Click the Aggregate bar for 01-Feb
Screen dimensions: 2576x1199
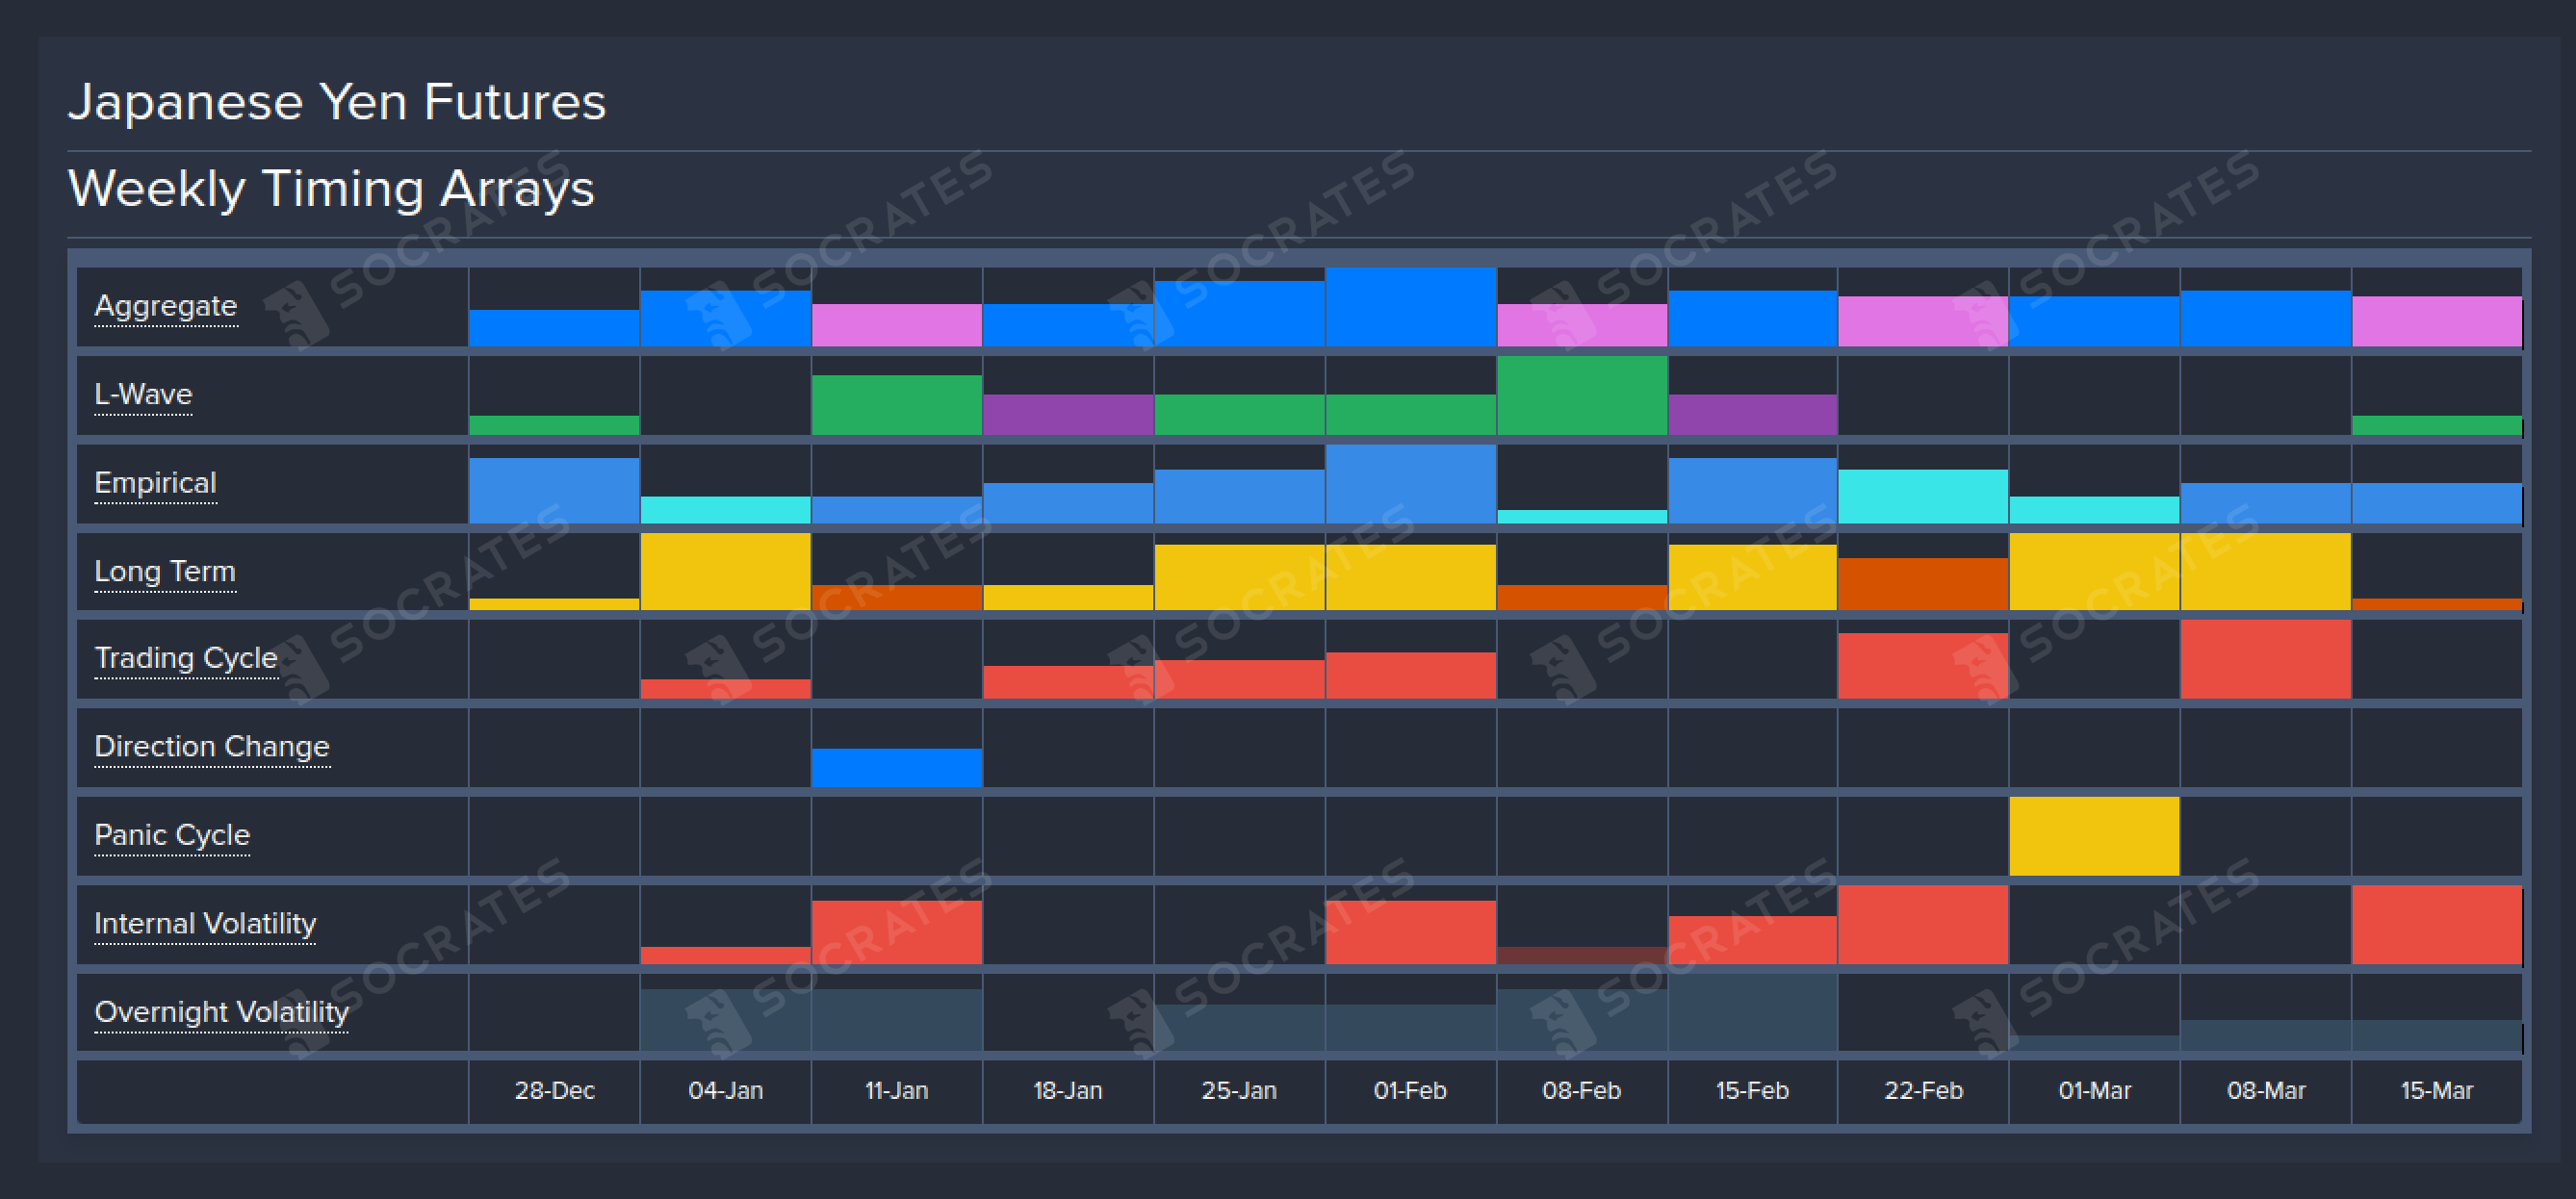point(1410,307)
